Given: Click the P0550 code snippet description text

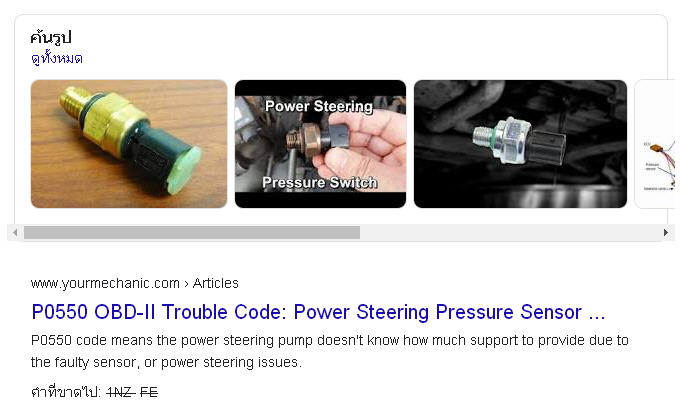Looking at the screenshot, I should (x=330, y=351).
